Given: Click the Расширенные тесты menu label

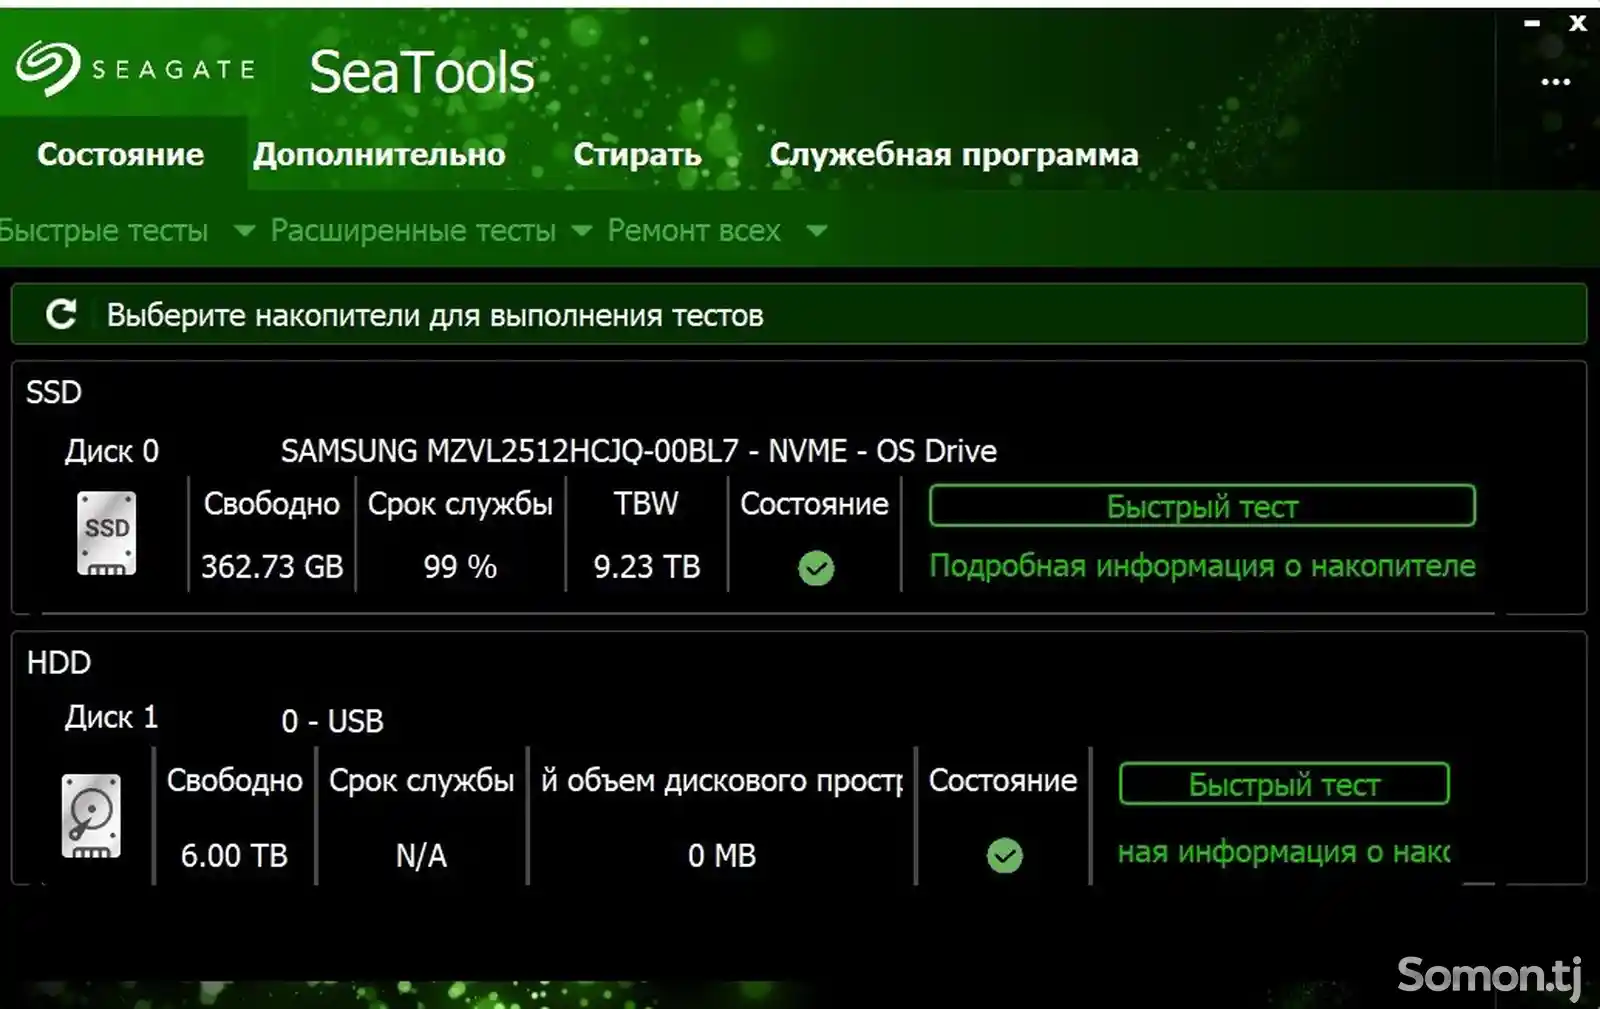Looking at the screenshot, I should (413, 231).
